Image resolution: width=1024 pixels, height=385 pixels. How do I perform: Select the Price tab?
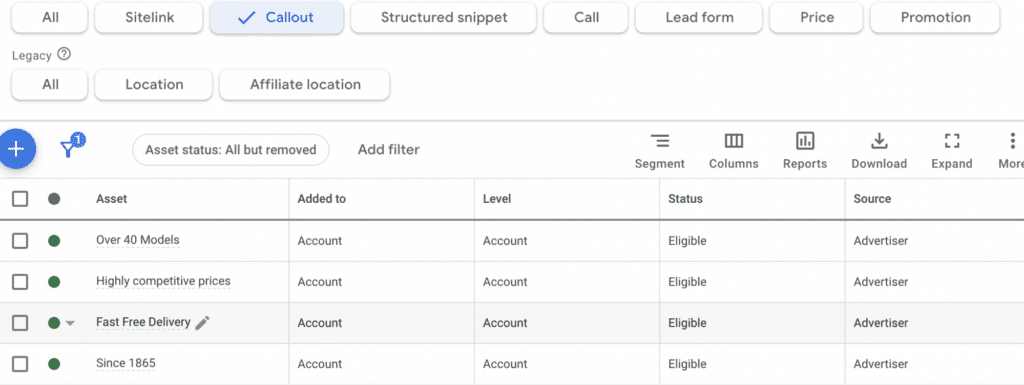pyautogui.click(x=816, y=18)
